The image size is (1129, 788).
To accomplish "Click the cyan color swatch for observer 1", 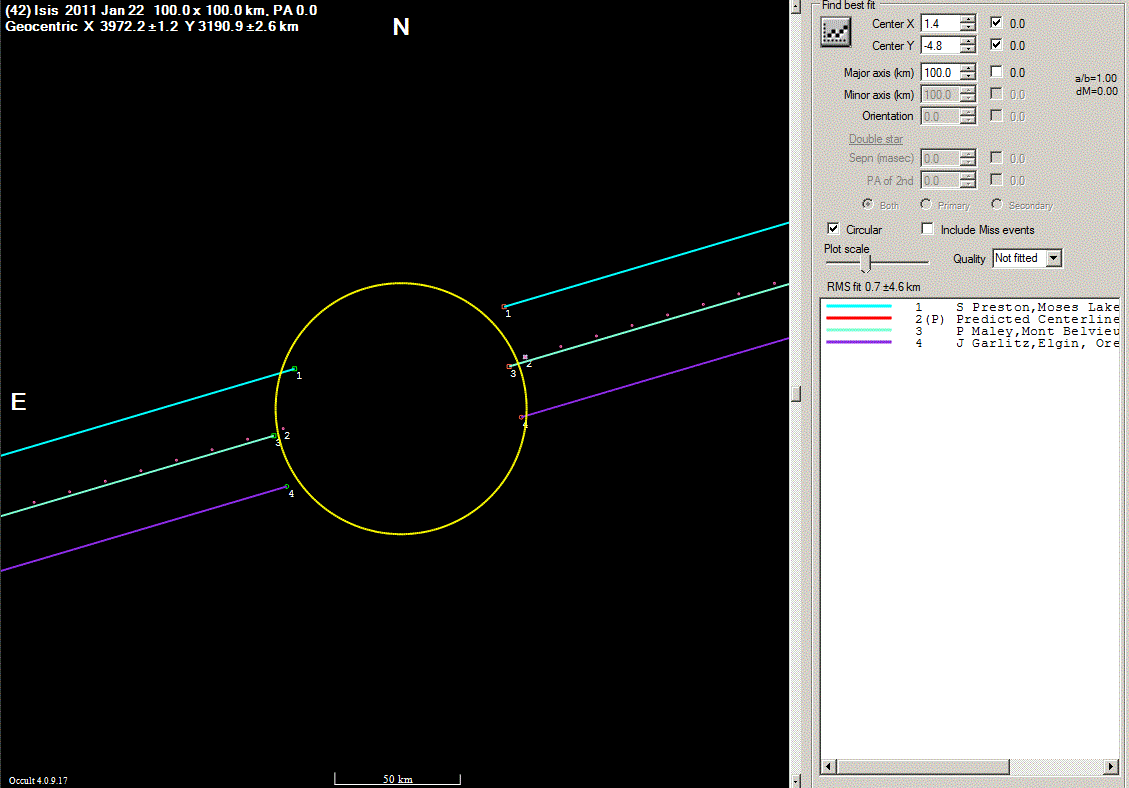I will (859, 307).
